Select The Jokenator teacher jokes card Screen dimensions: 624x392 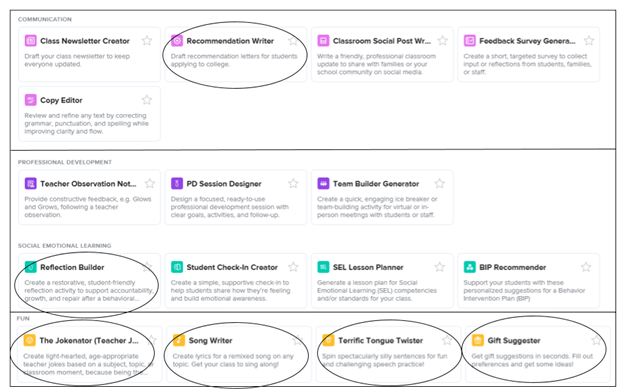coord(90,354)
